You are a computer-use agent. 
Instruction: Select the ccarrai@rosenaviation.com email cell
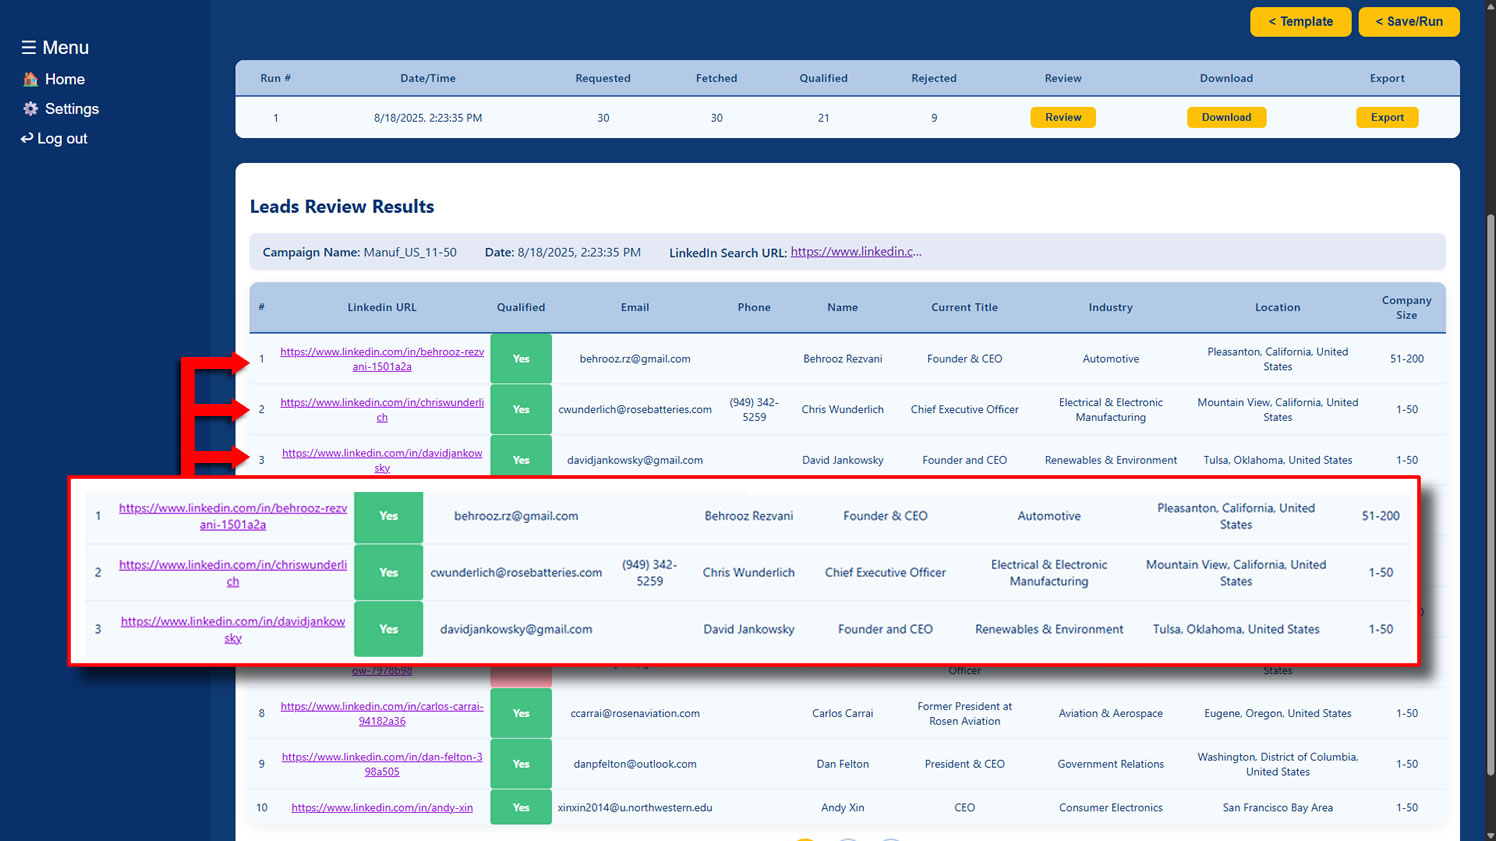point(635,714)
